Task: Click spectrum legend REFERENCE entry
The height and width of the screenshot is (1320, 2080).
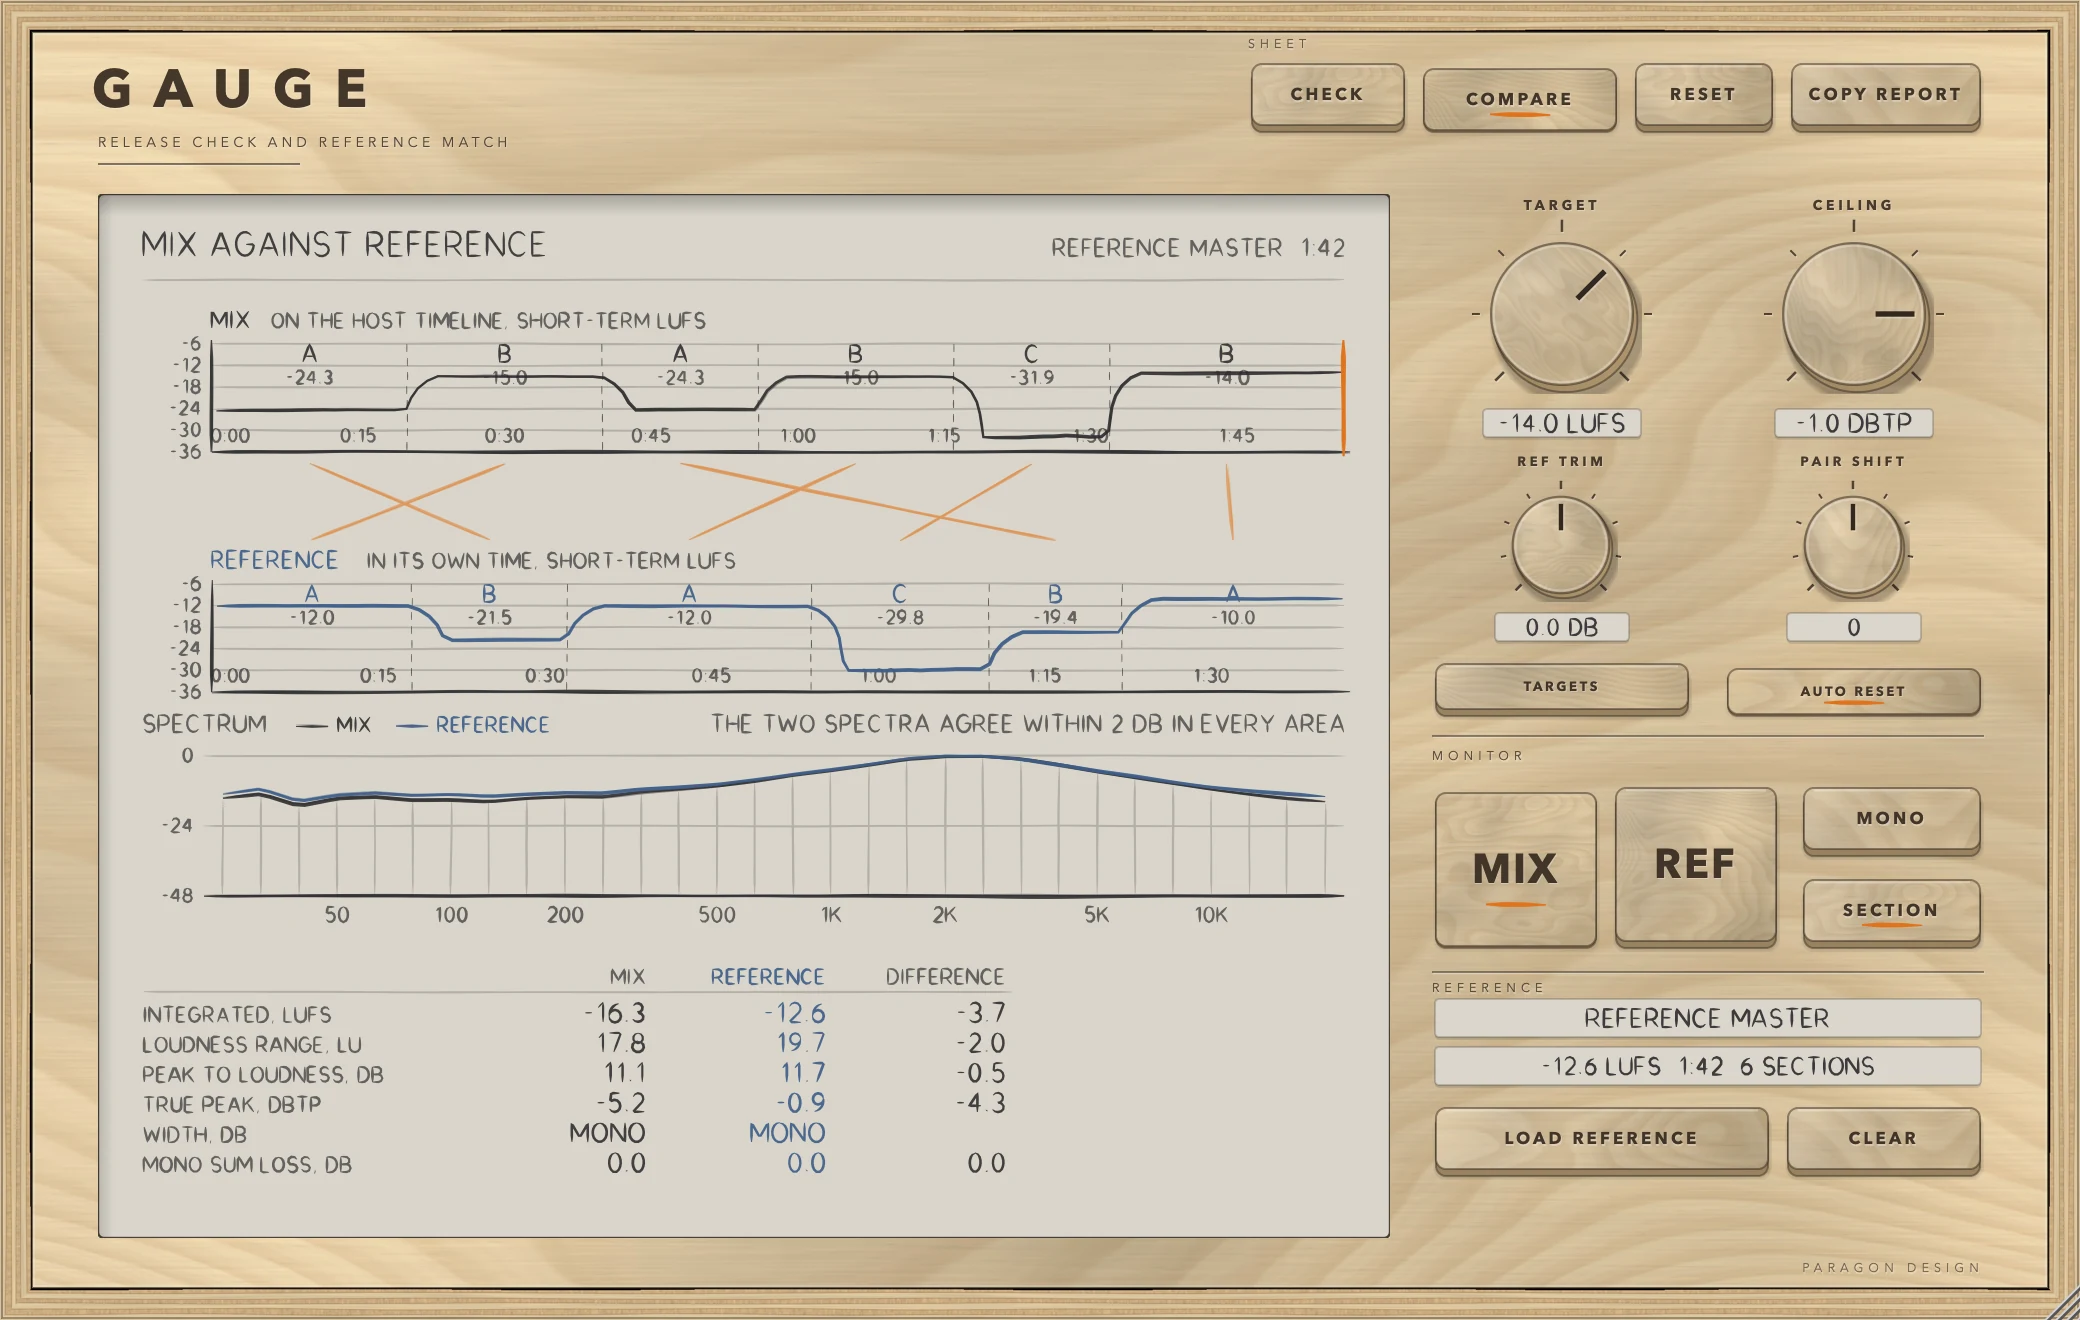Action: [x=473, y=725]
